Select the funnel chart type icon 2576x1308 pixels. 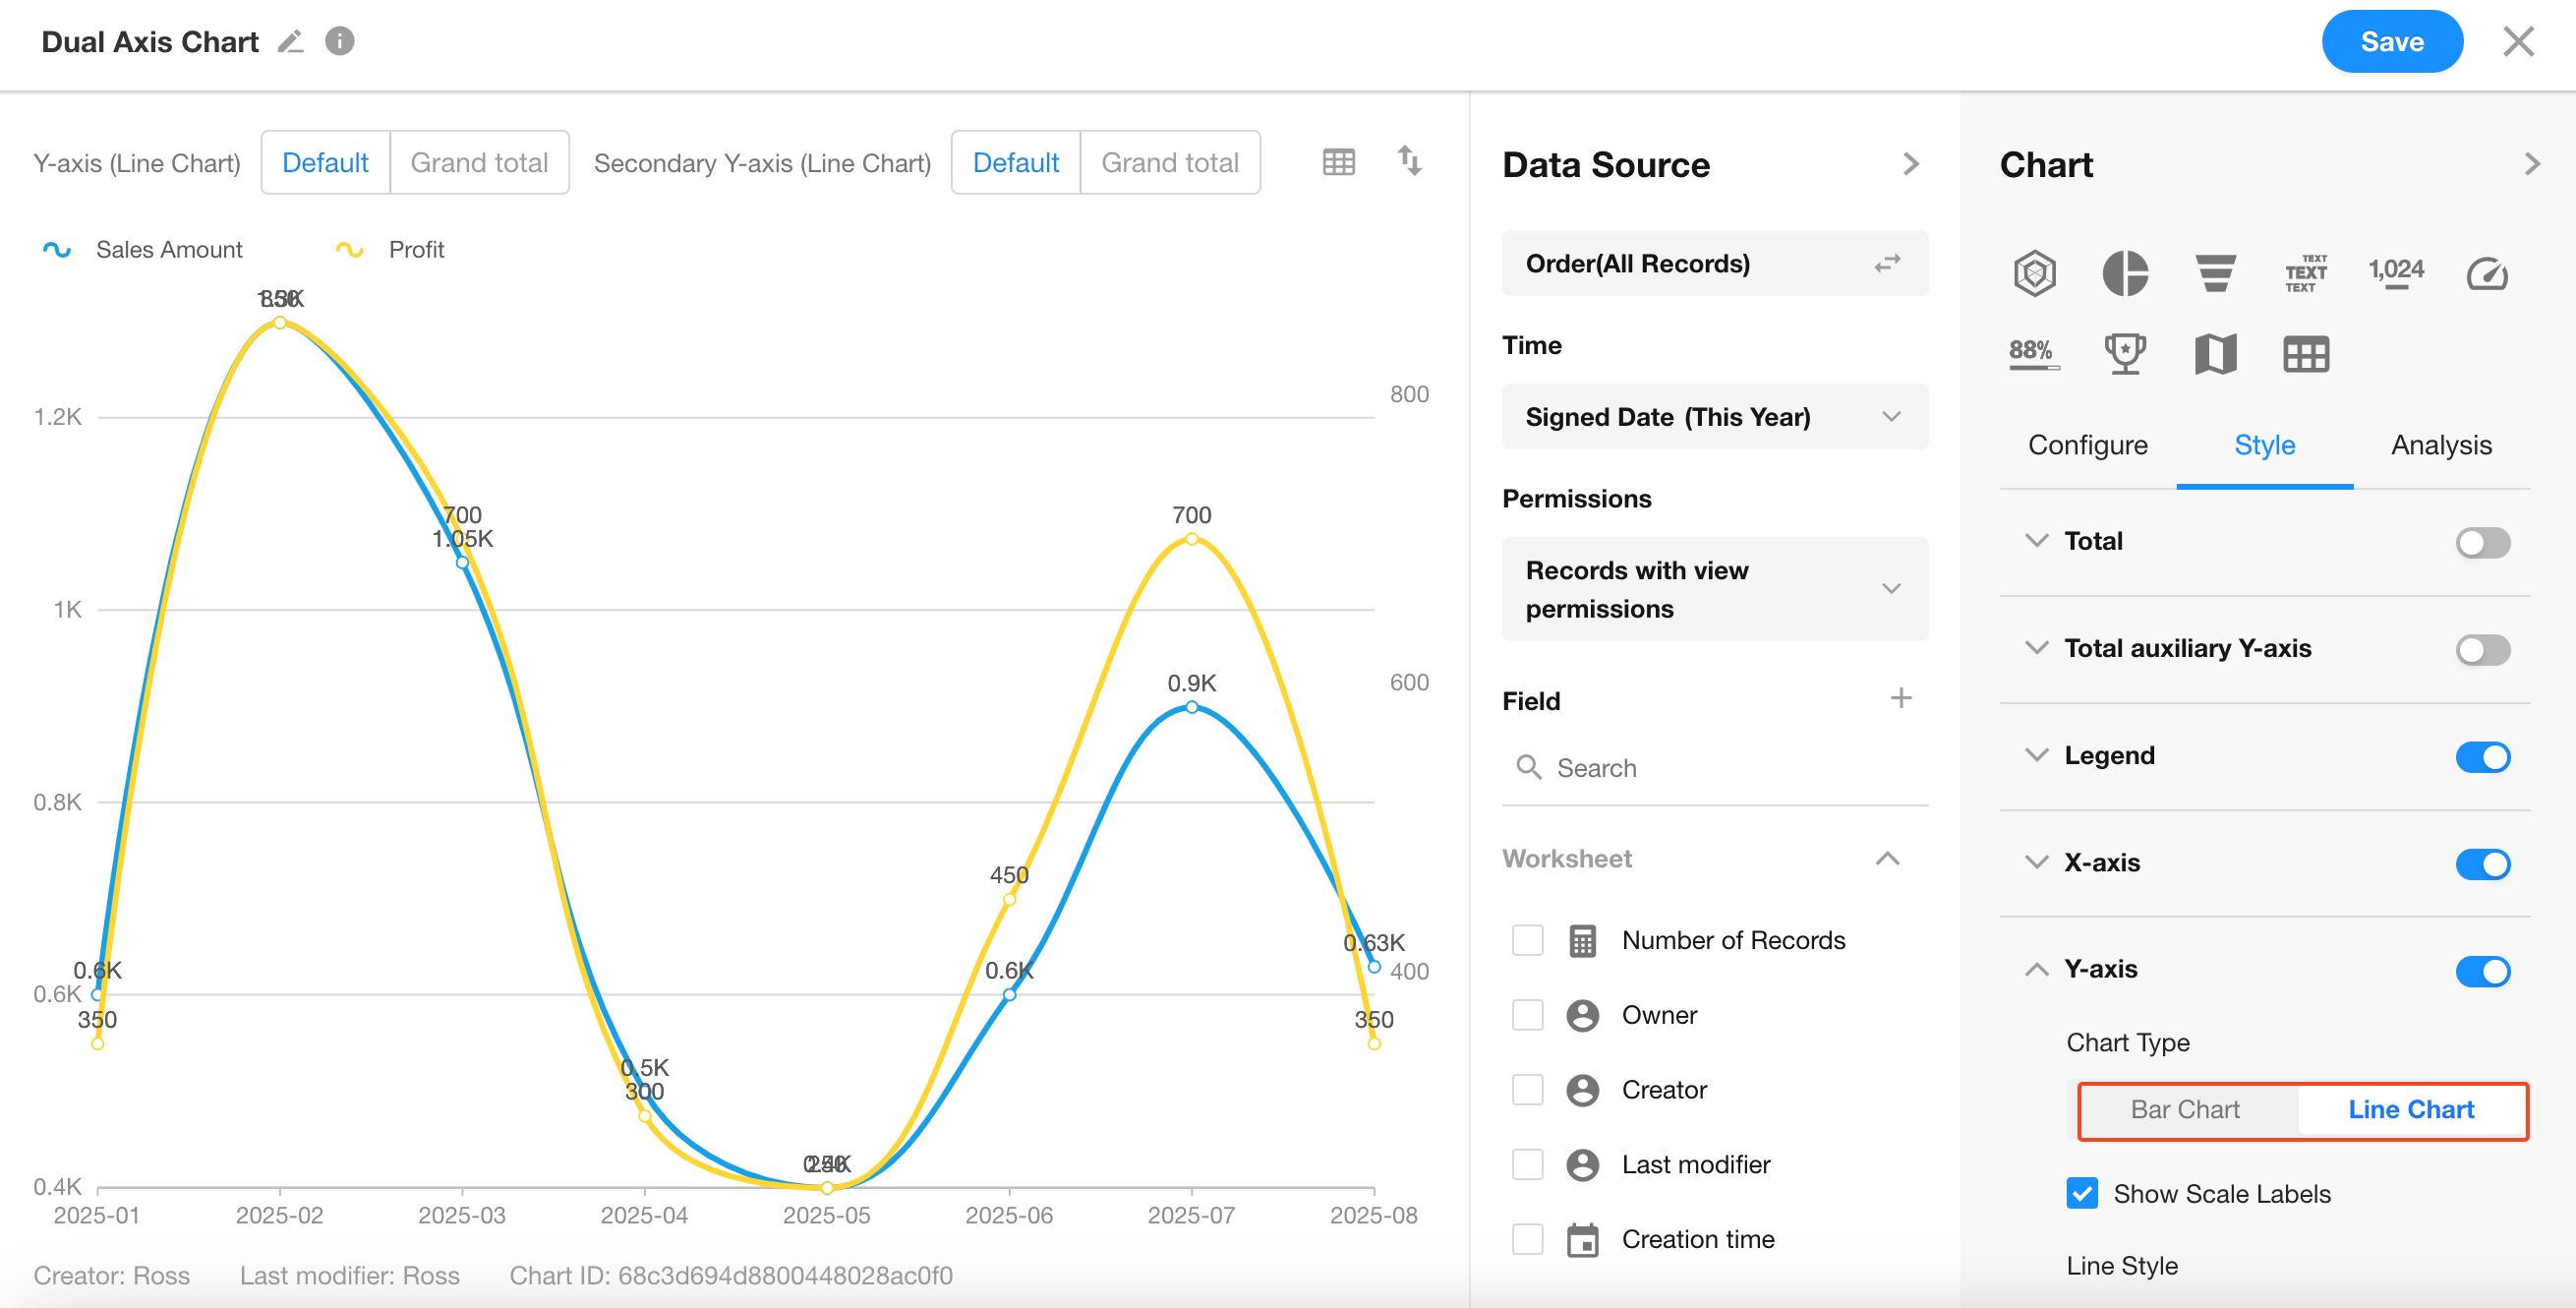2215,273
